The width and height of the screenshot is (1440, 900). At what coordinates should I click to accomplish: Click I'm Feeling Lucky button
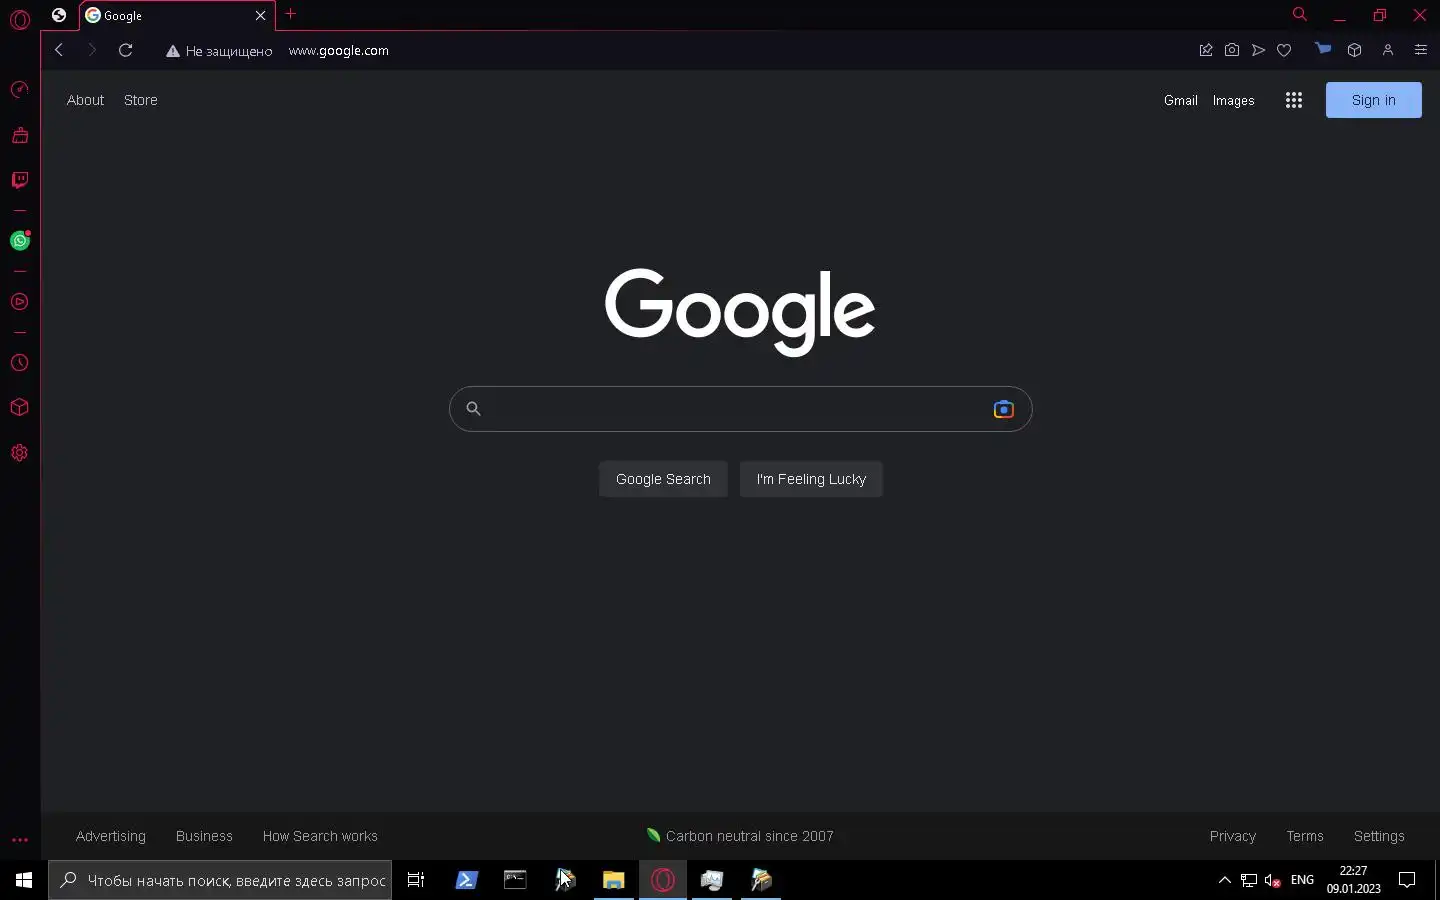coord(811,479)
